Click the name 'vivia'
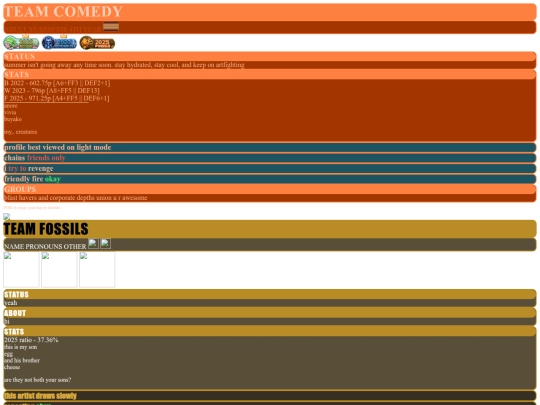 10,112
